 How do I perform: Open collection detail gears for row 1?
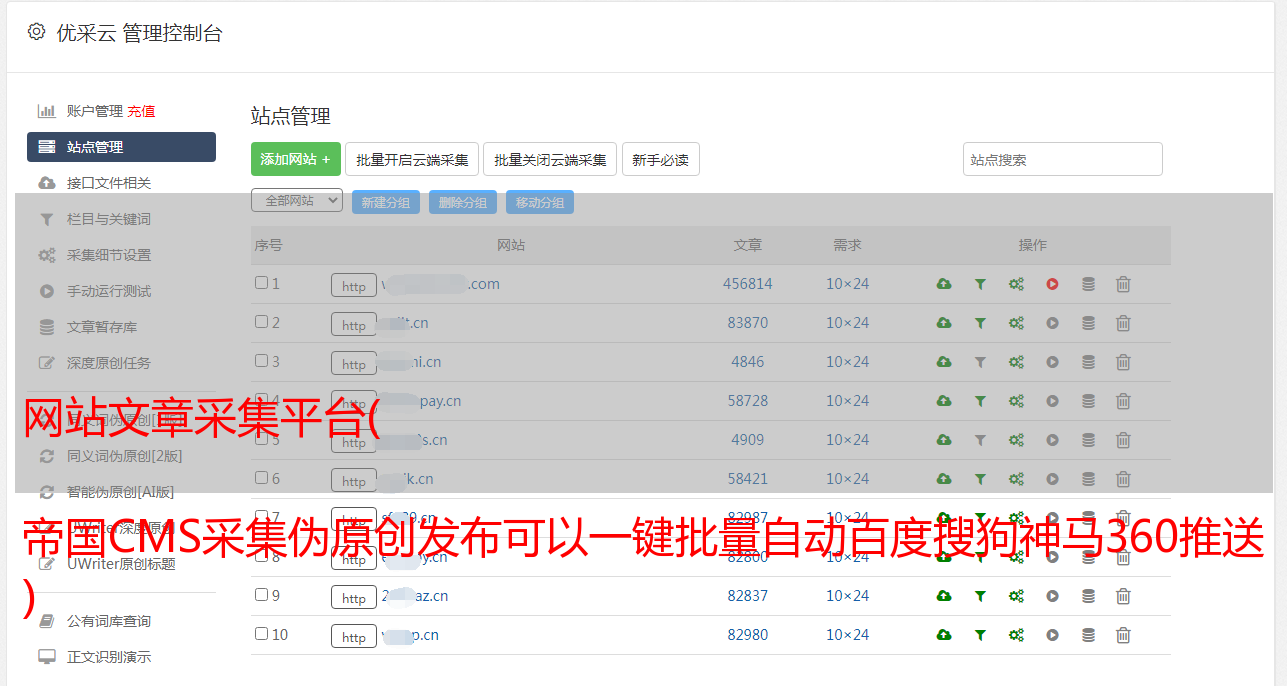pyautogui.click(x=1016, y=284)
